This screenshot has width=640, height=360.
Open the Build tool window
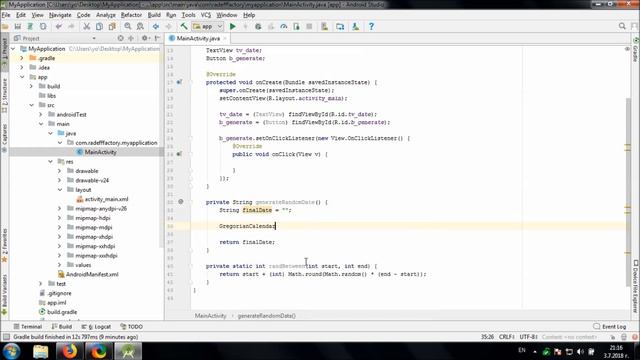tap(62, 327)
